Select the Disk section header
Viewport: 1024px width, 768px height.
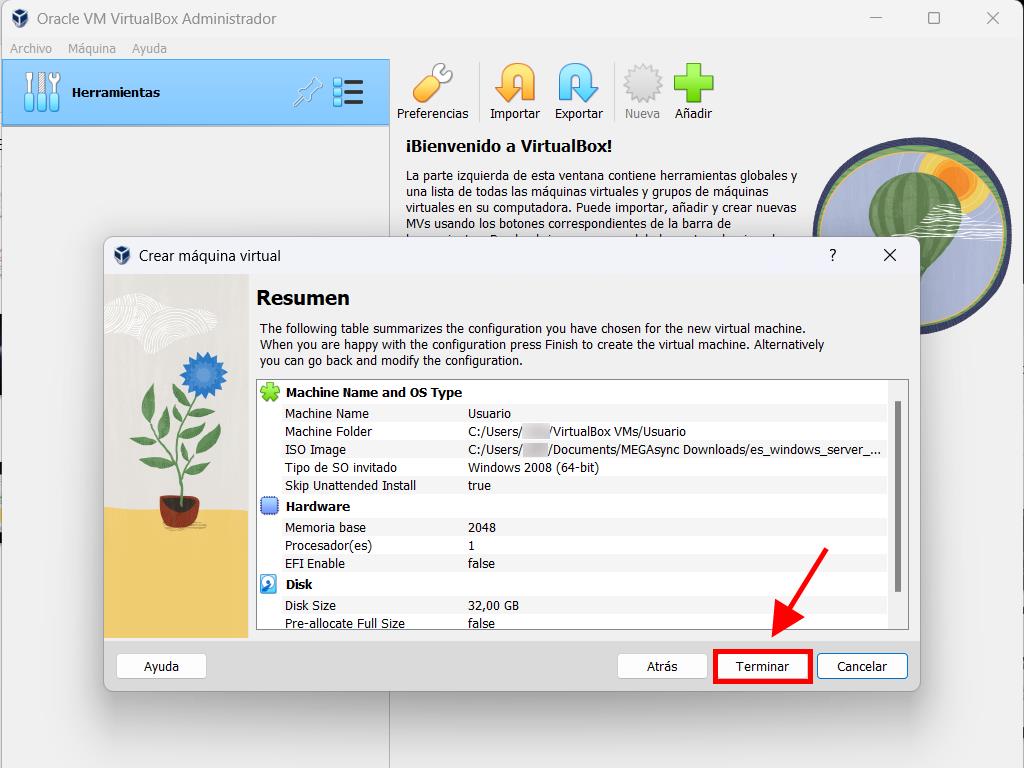(x=298, y=585)
